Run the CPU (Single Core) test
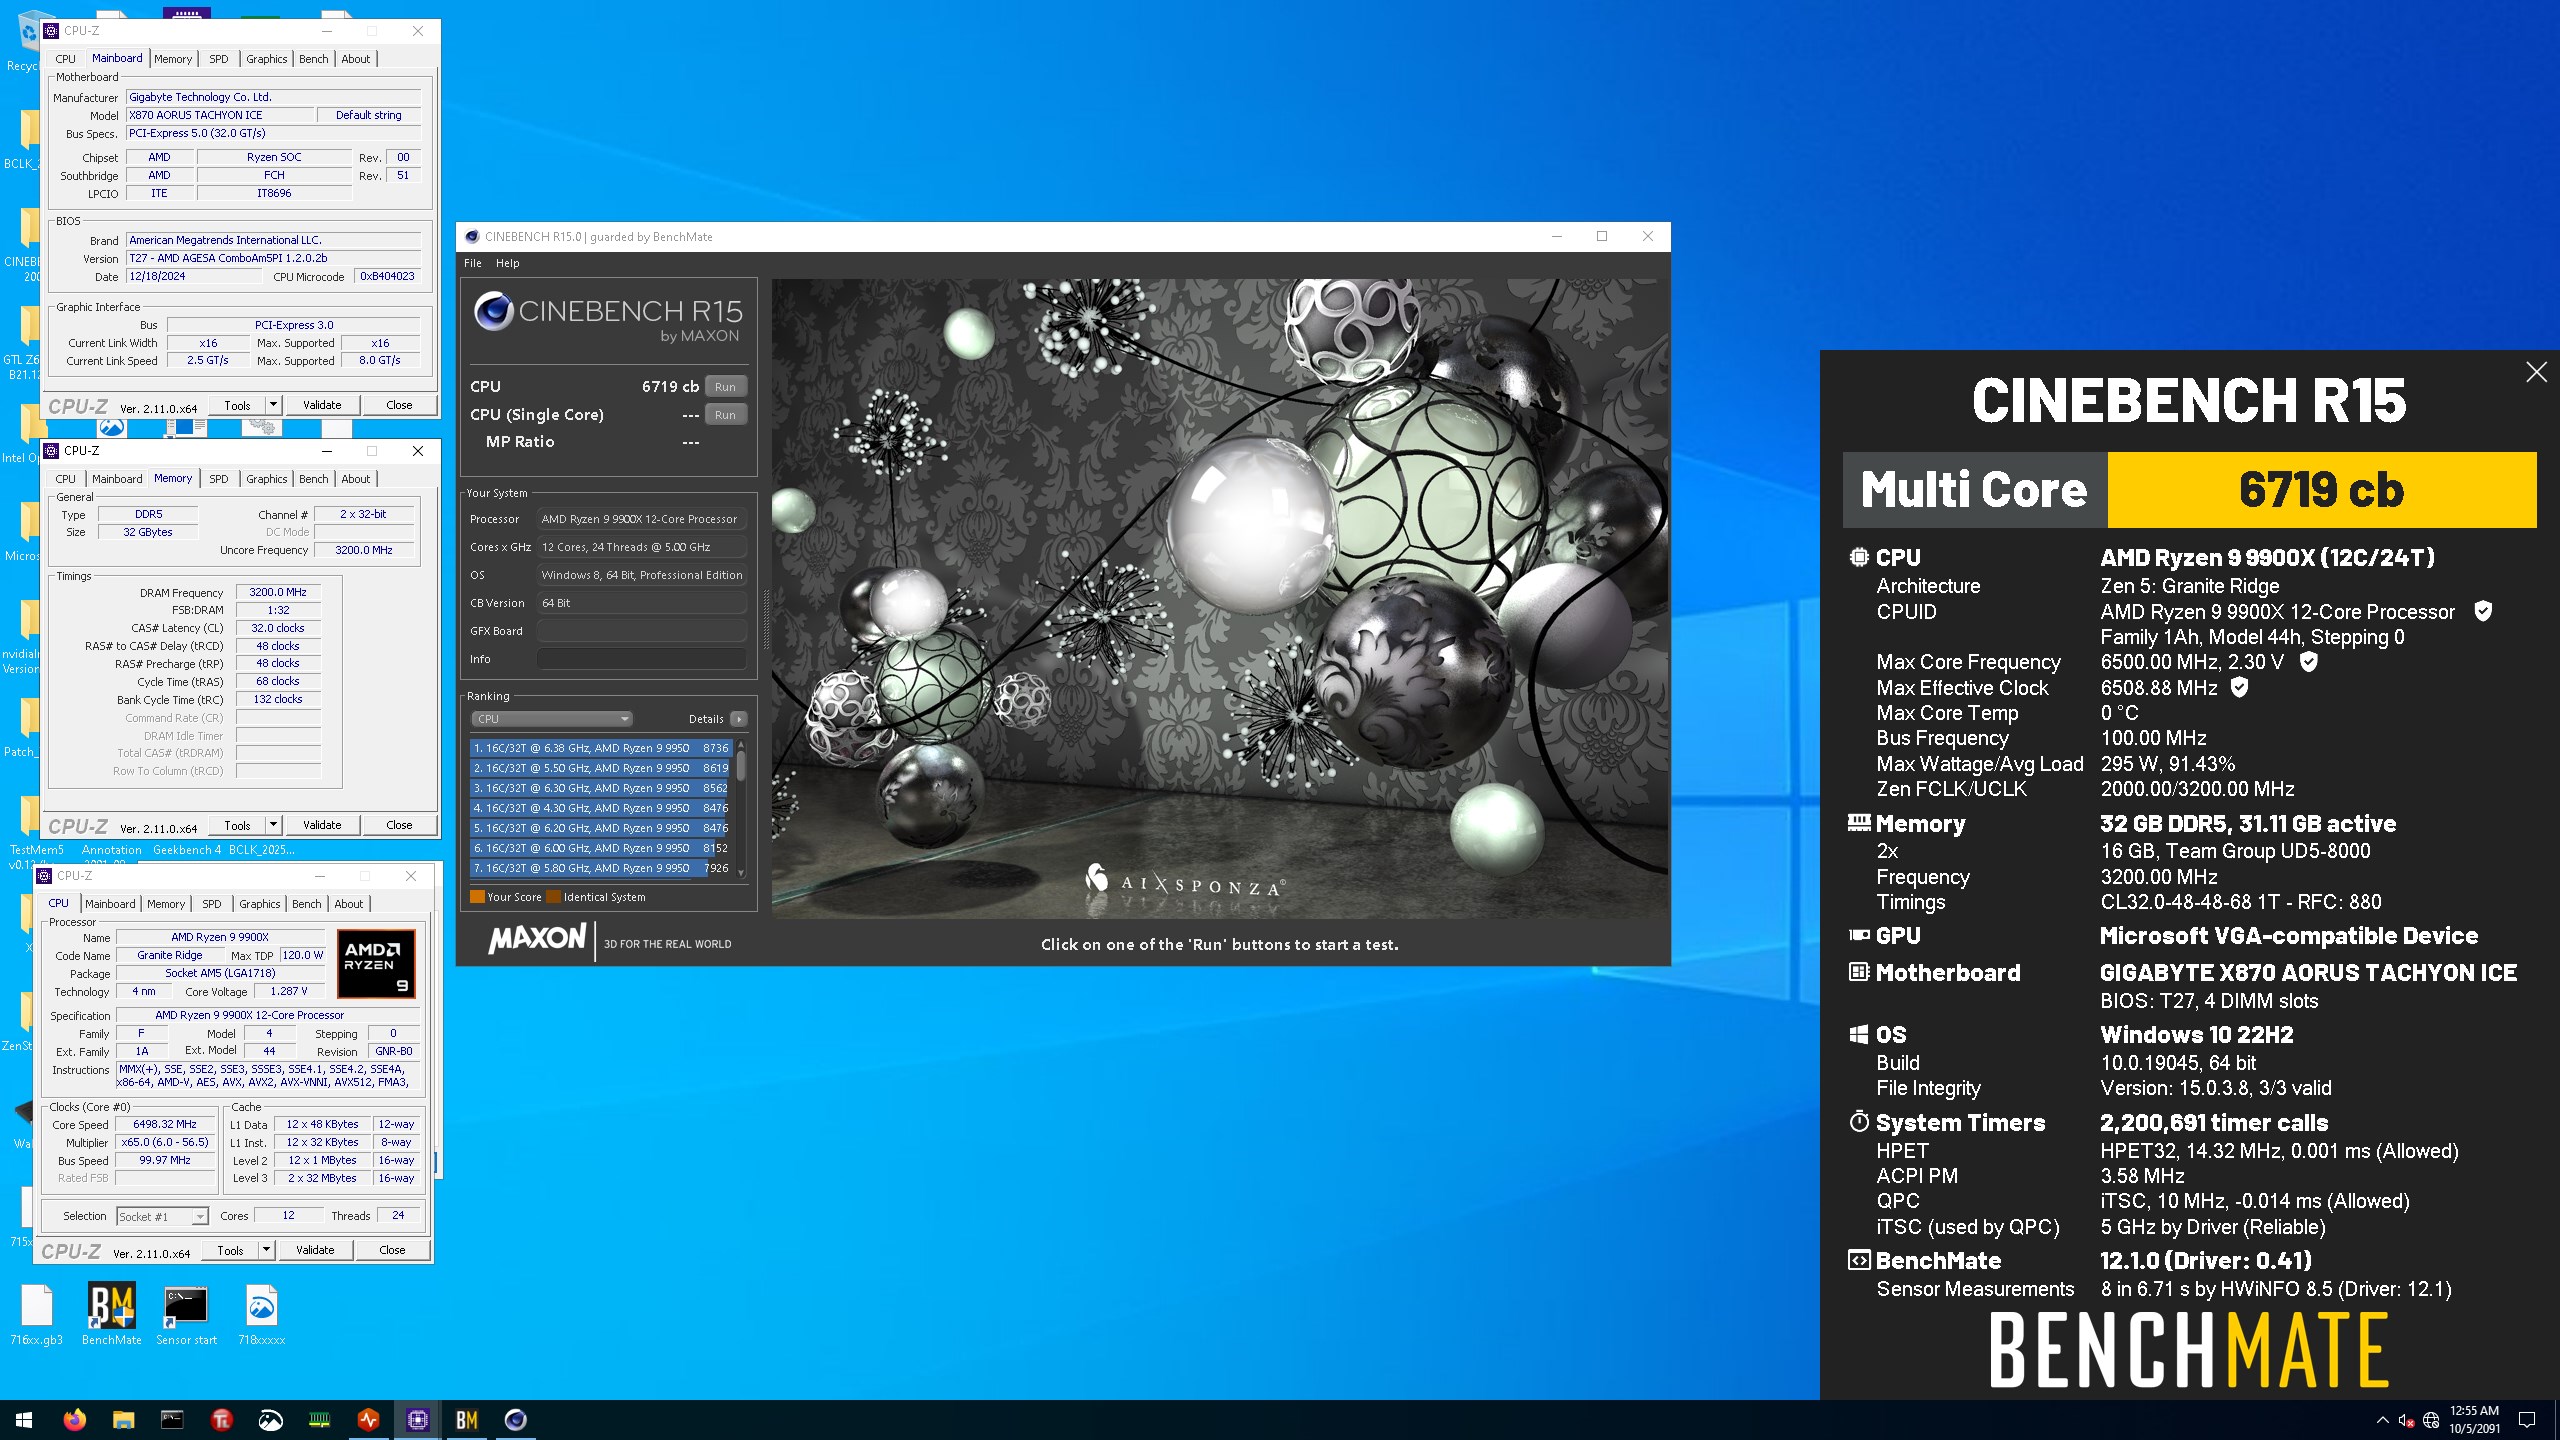This screenshot has height=1440, width=2560. point(725,414)
